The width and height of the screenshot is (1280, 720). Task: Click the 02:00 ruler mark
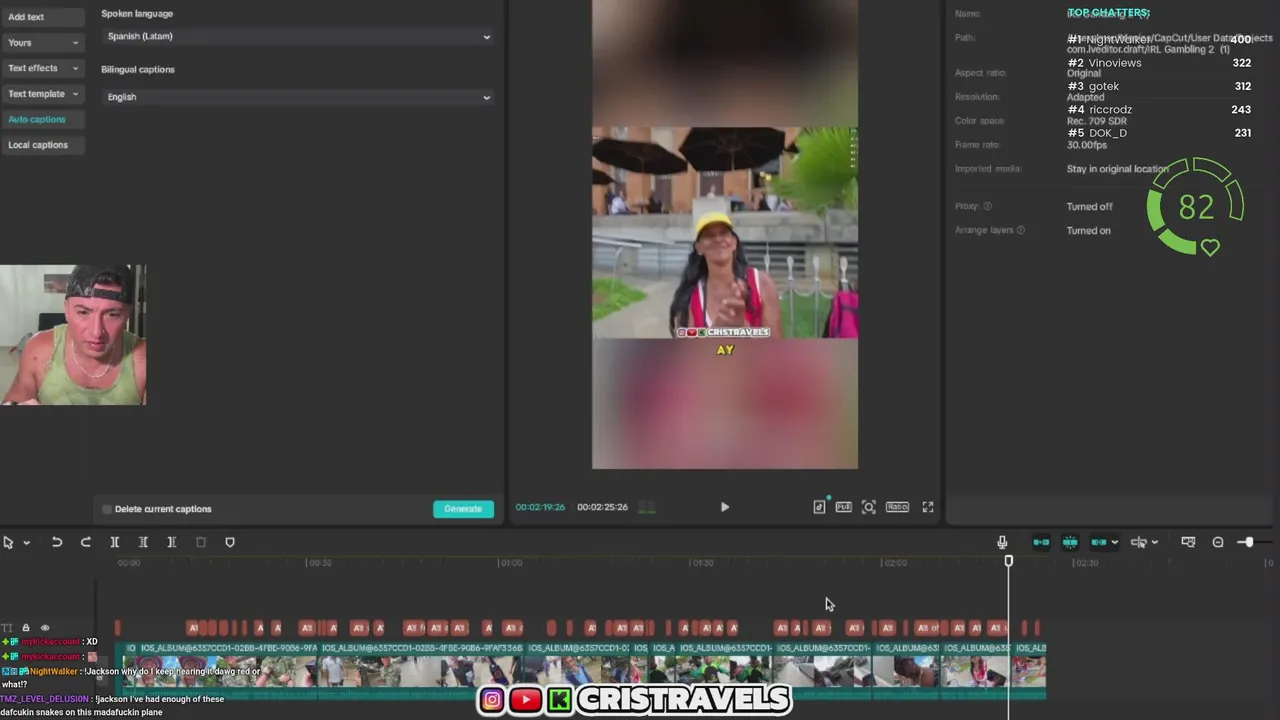coord(895,563)
